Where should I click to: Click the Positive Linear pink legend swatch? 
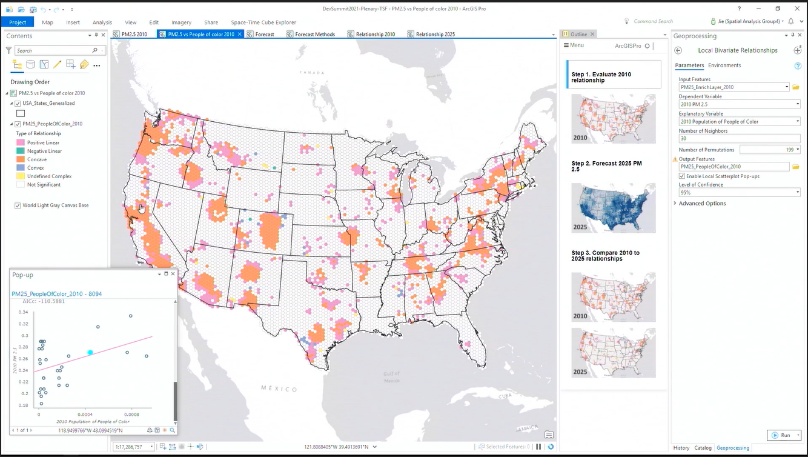(21, 143)
